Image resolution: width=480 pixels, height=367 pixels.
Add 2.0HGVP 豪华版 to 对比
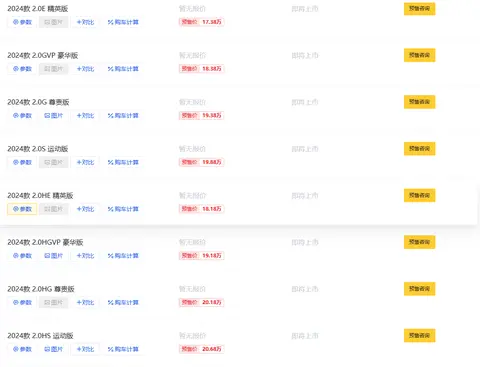pyautogui.click(x=85, y=256)
